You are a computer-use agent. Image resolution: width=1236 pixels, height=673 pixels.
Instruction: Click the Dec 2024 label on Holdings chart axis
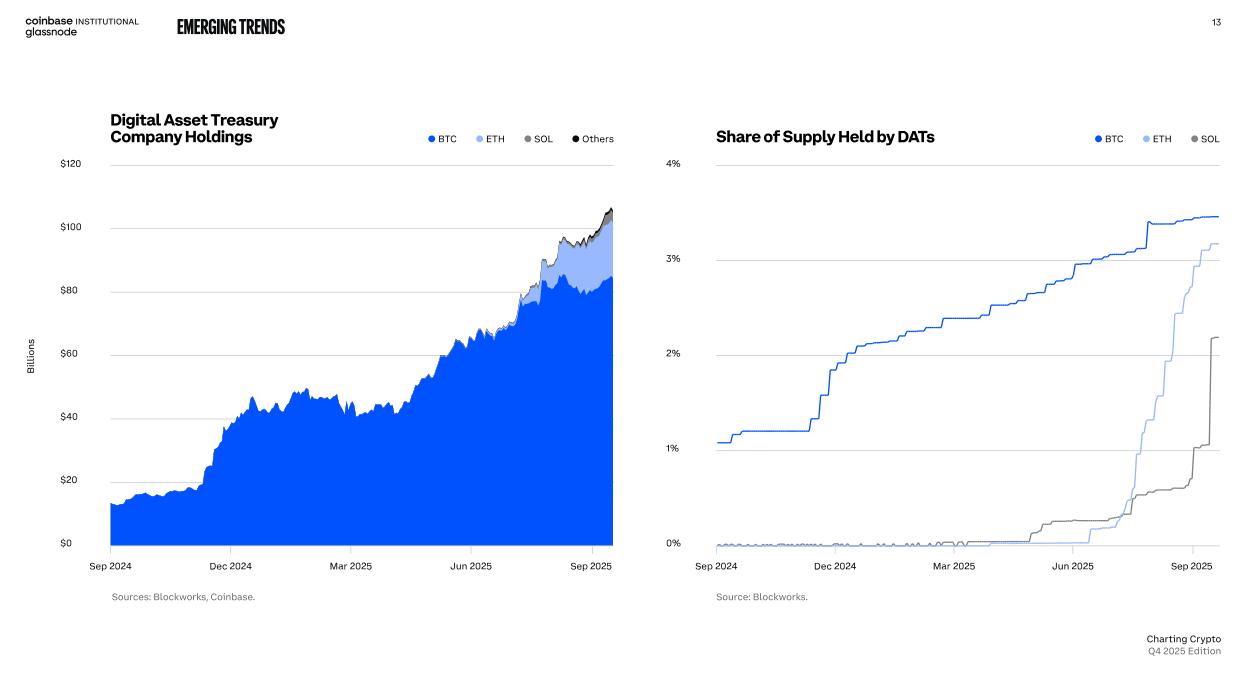tap(230, 566)
